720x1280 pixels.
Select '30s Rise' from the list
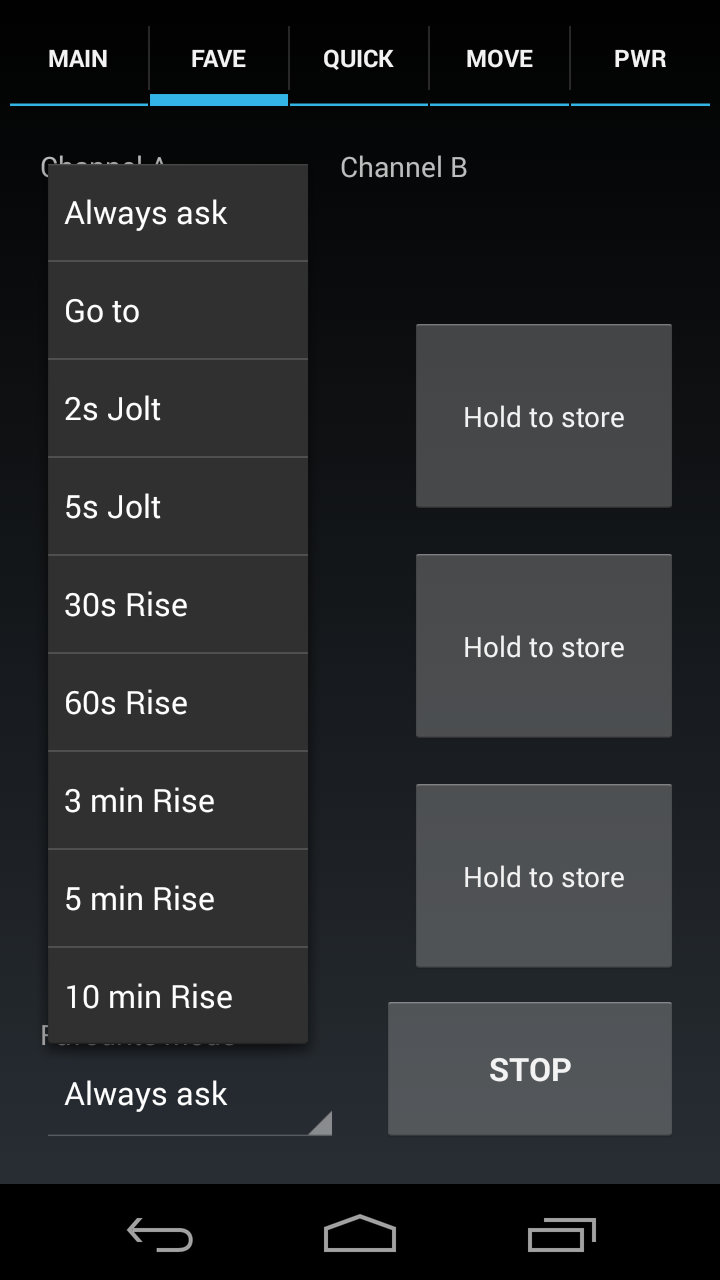point(178,605)
